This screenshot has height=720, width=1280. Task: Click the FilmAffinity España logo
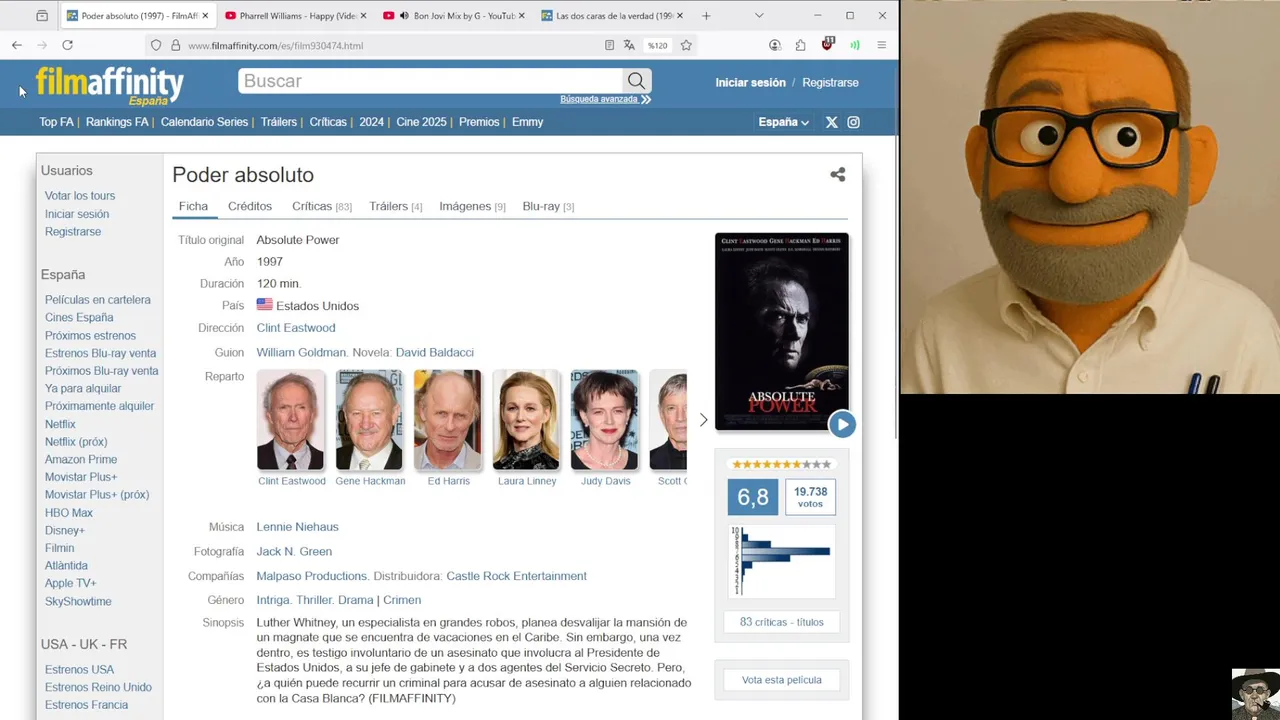point(110,86)
